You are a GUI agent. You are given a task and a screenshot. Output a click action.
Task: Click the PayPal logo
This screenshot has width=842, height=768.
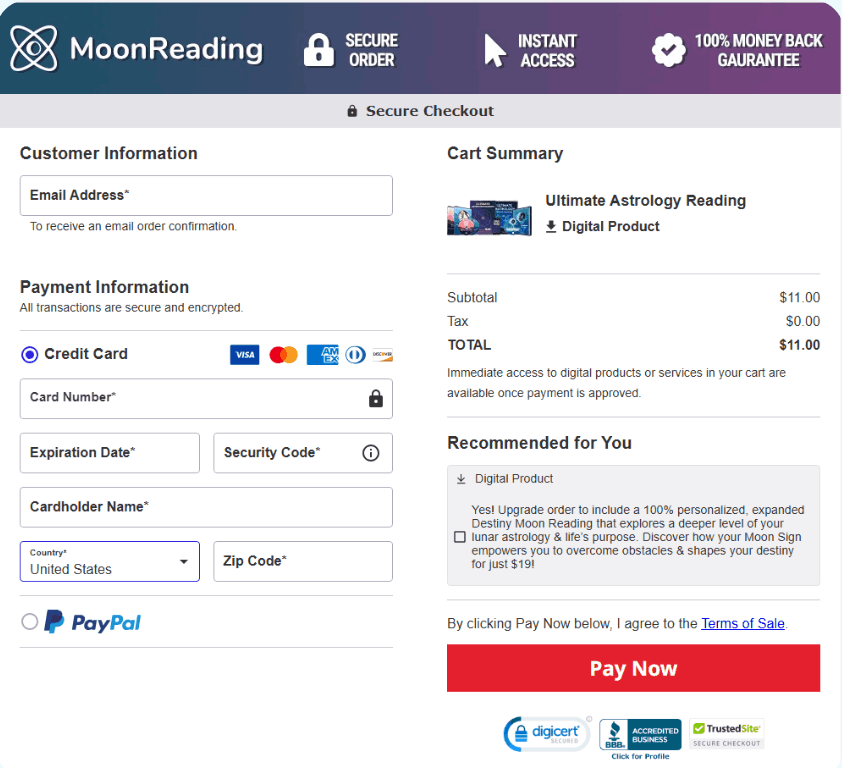click(x=93, y=621)
